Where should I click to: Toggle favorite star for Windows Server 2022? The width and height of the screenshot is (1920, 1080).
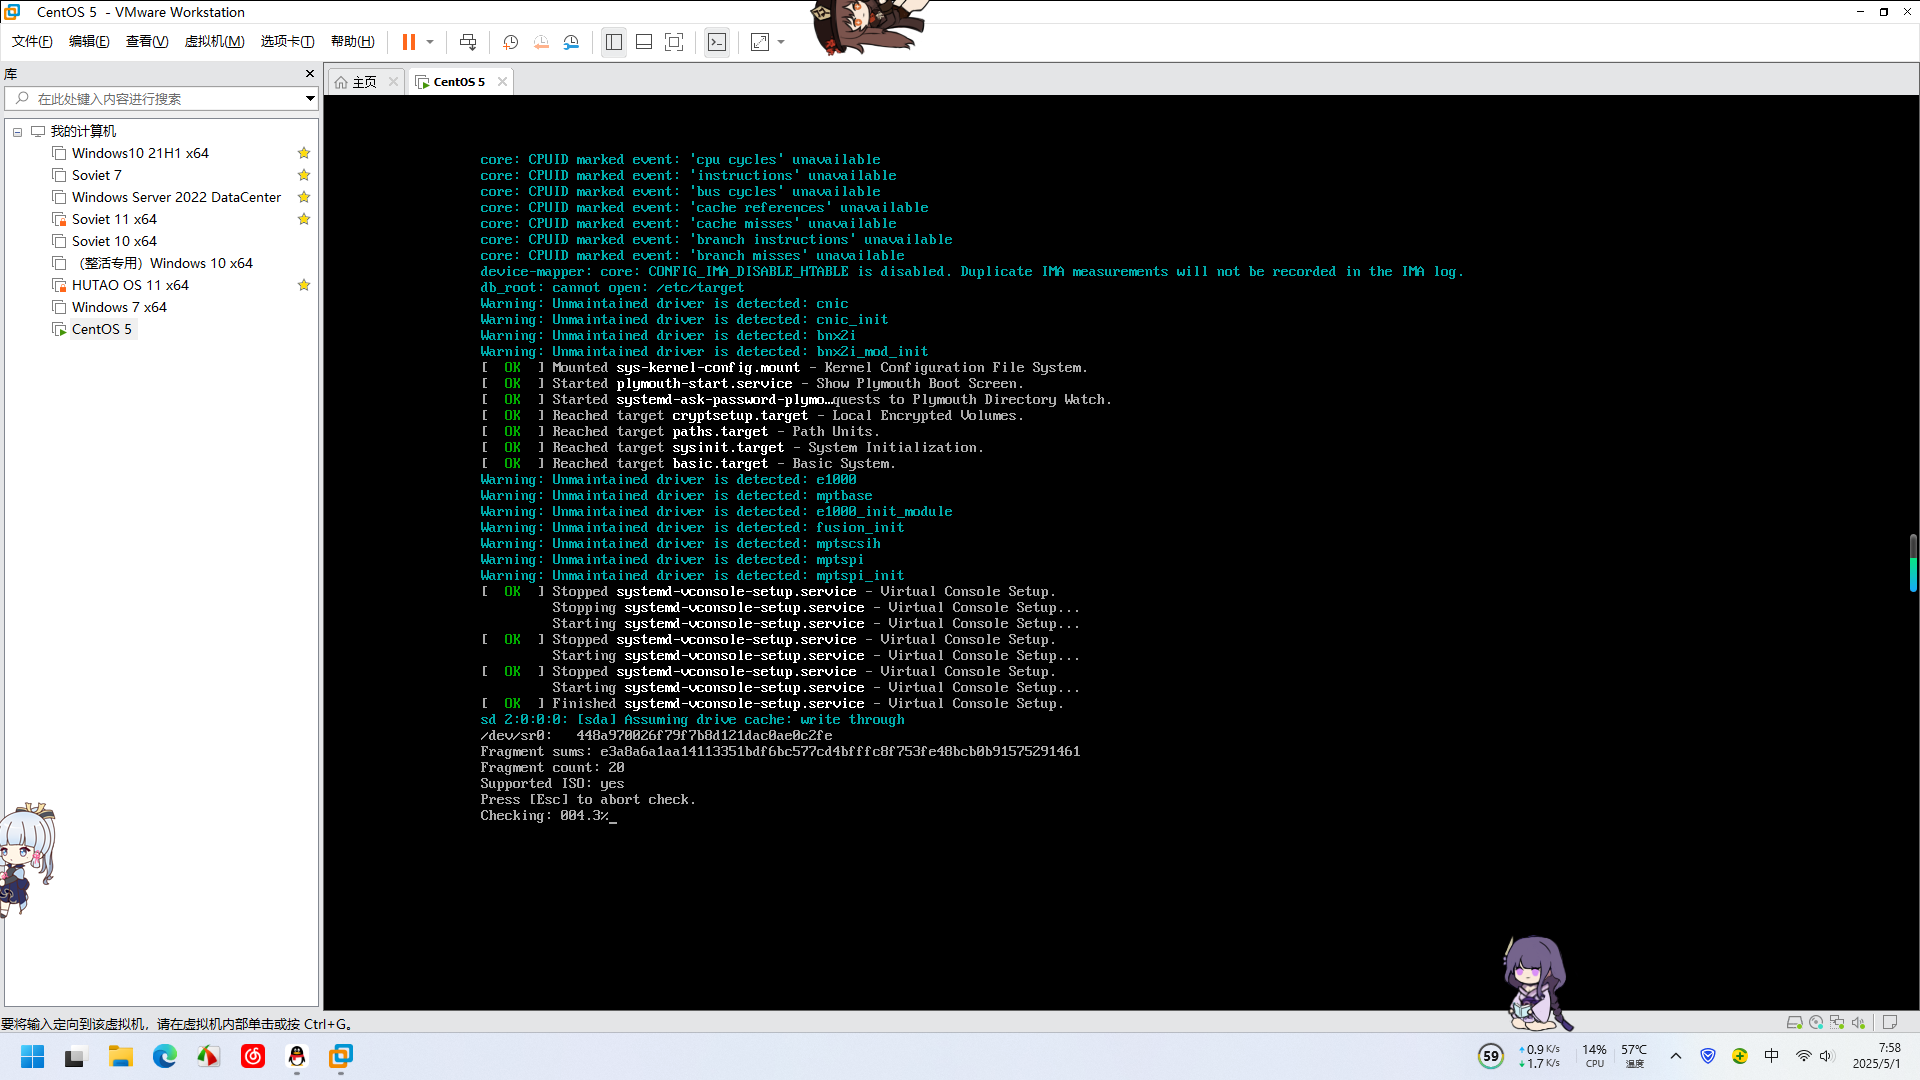pyautogui.click(x=304, y=197)
